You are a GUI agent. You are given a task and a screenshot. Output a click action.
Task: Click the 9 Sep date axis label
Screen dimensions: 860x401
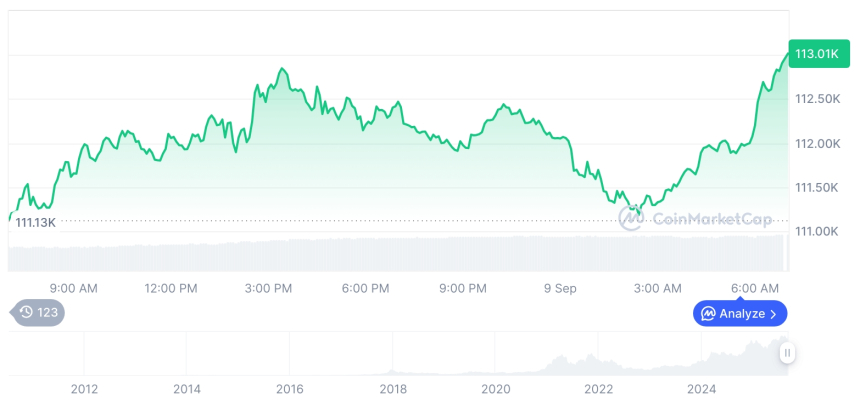(x=560, y=288)
